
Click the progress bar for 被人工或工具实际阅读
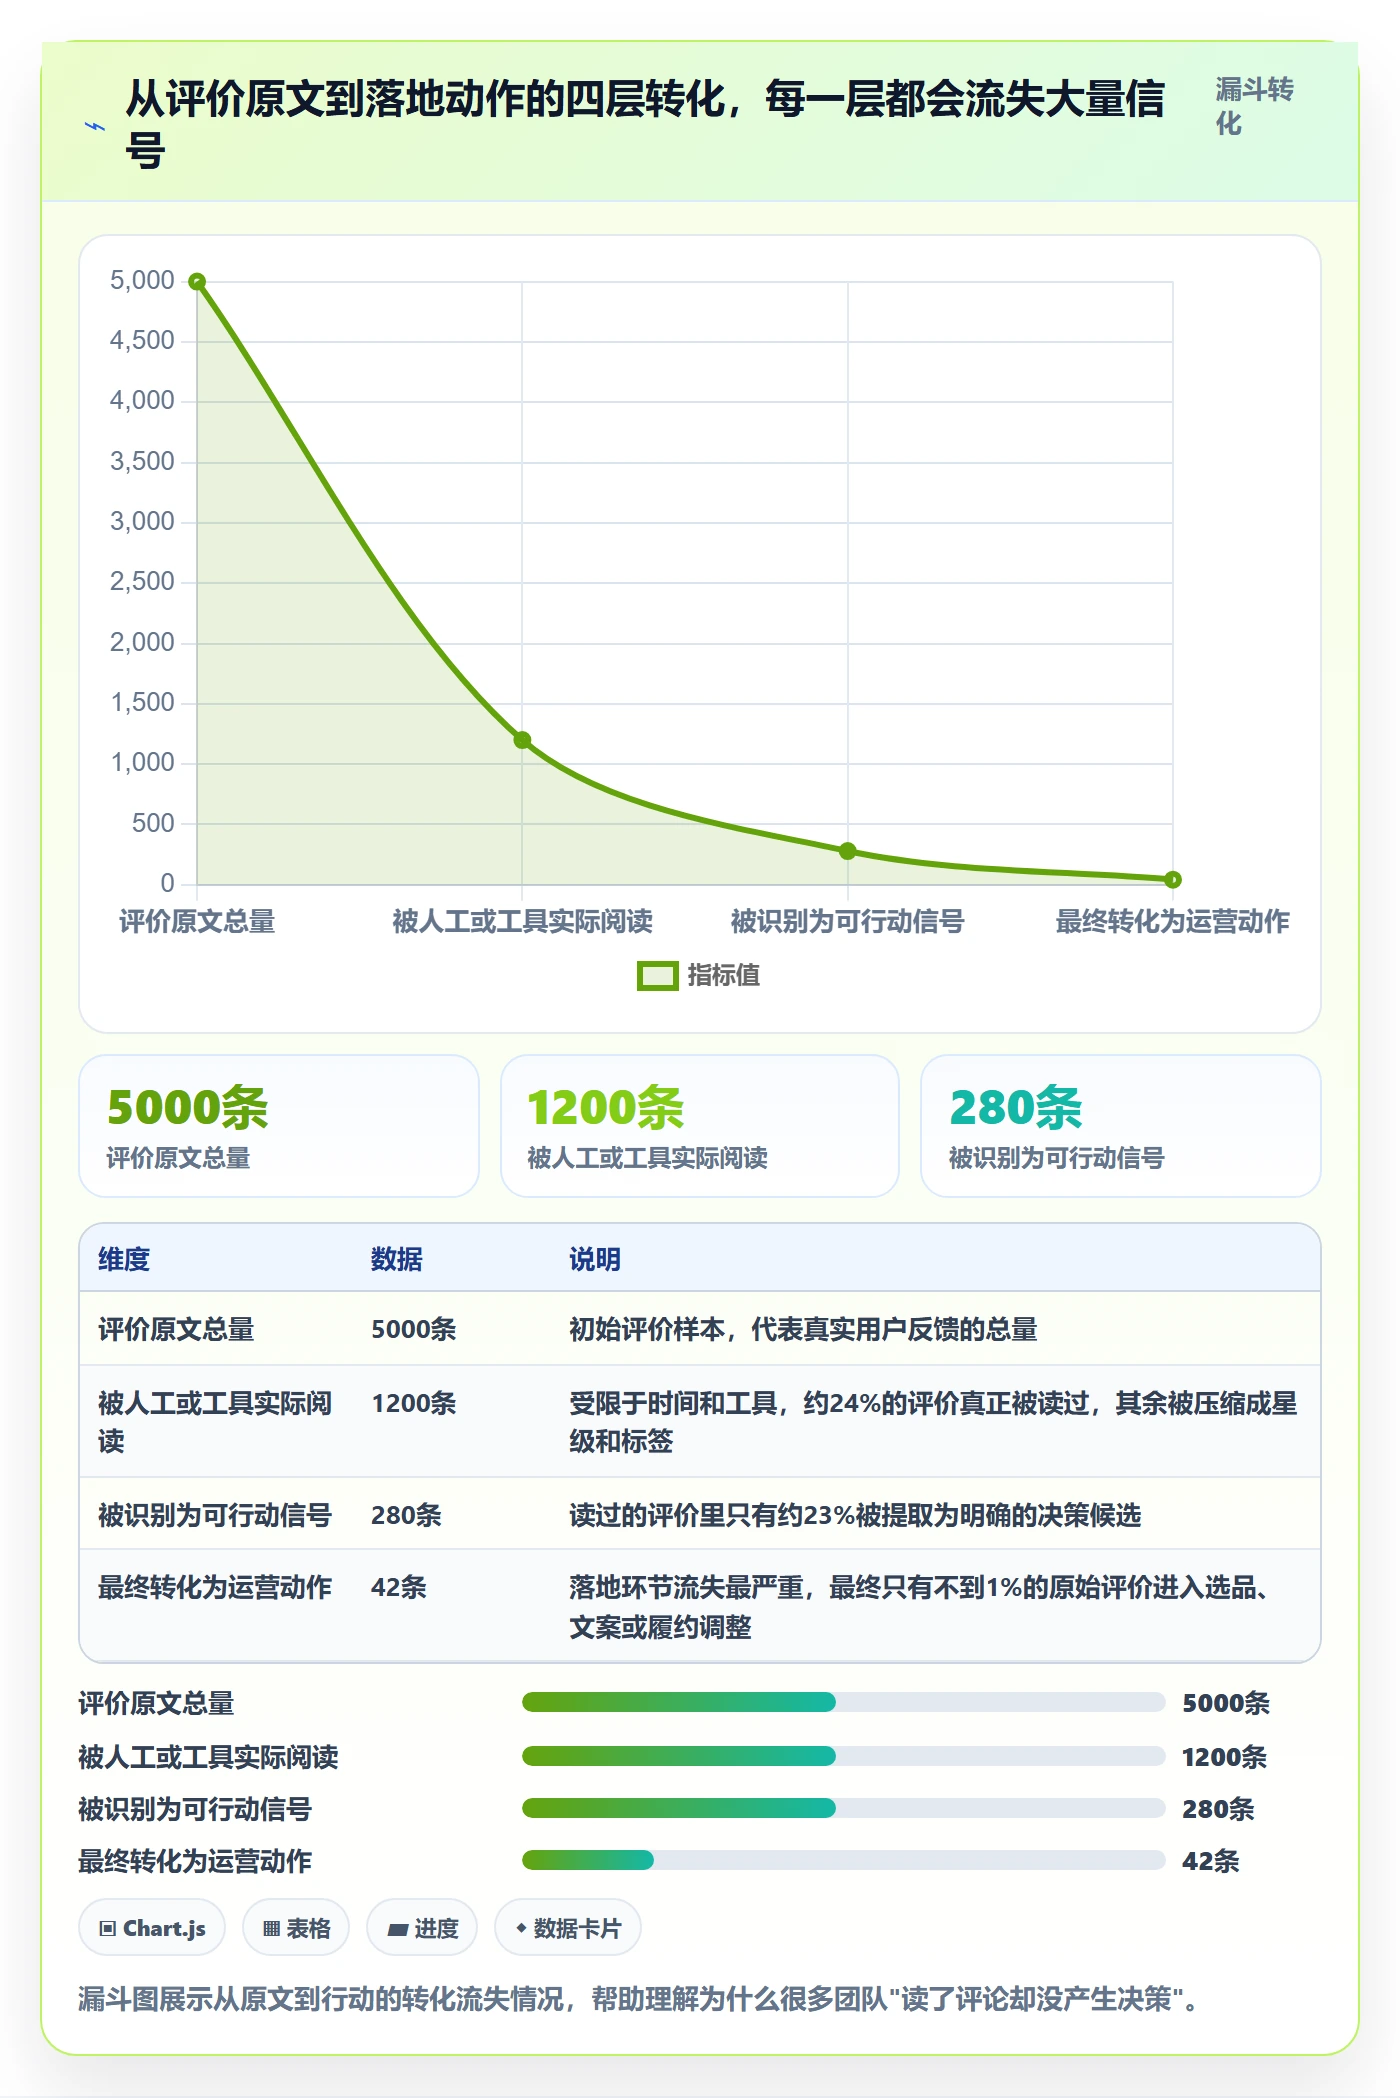click(843, 1756)
